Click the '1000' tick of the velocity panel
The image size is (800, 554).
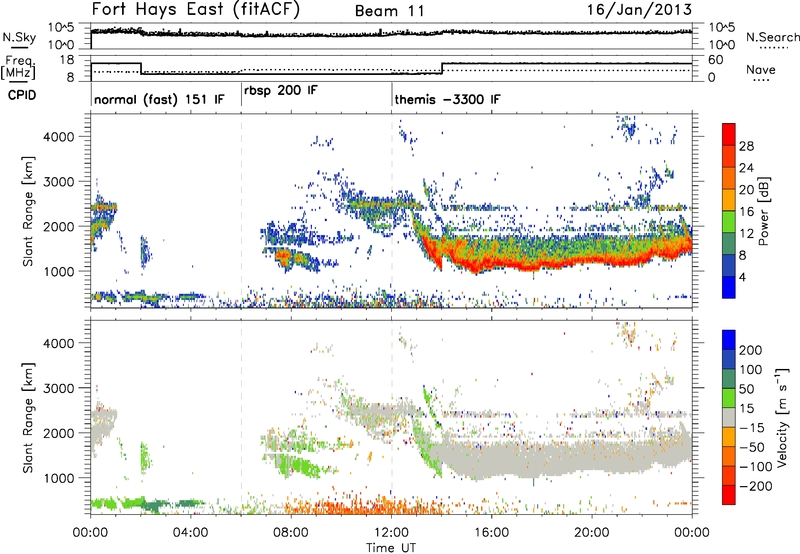(x=58, y=478)
